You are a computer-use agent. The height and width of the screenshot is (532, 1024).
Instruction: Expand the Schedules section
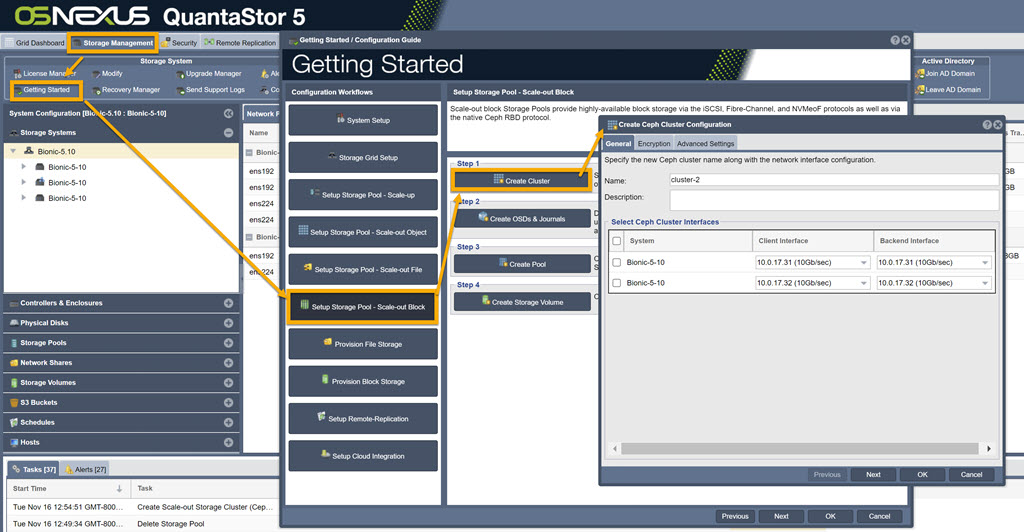(229, 422)
